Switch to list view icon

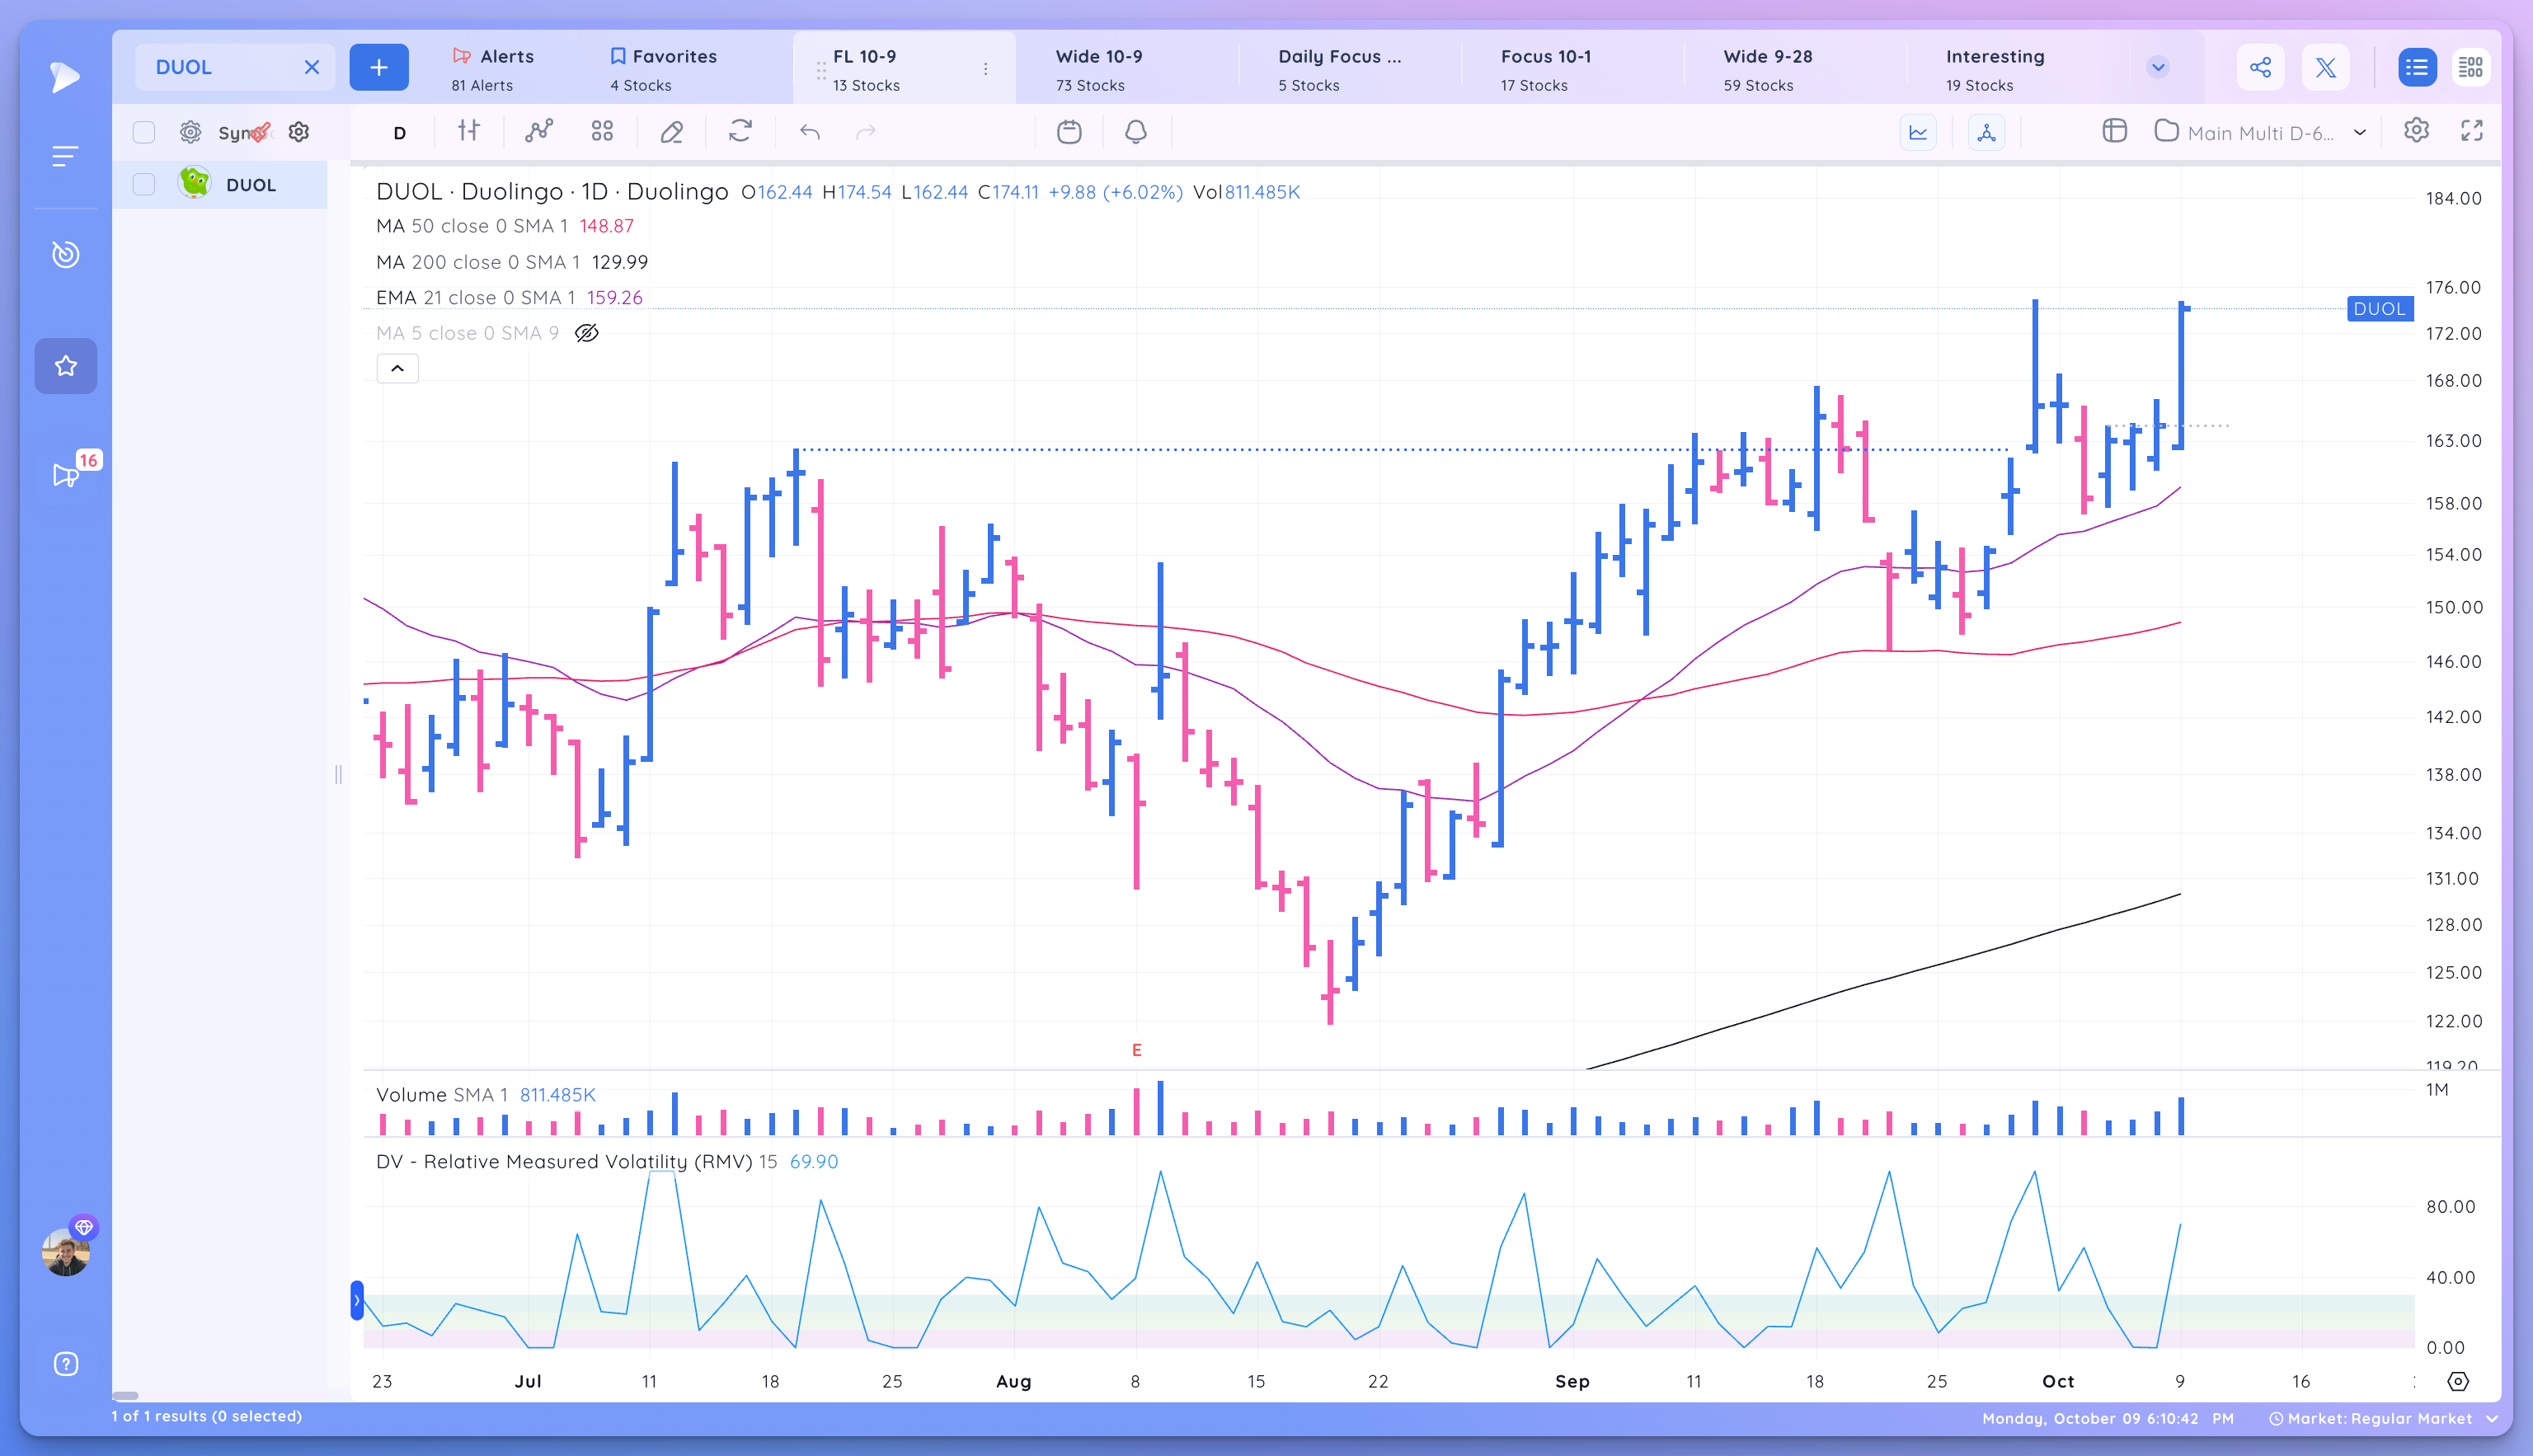tap(2417, 67)
